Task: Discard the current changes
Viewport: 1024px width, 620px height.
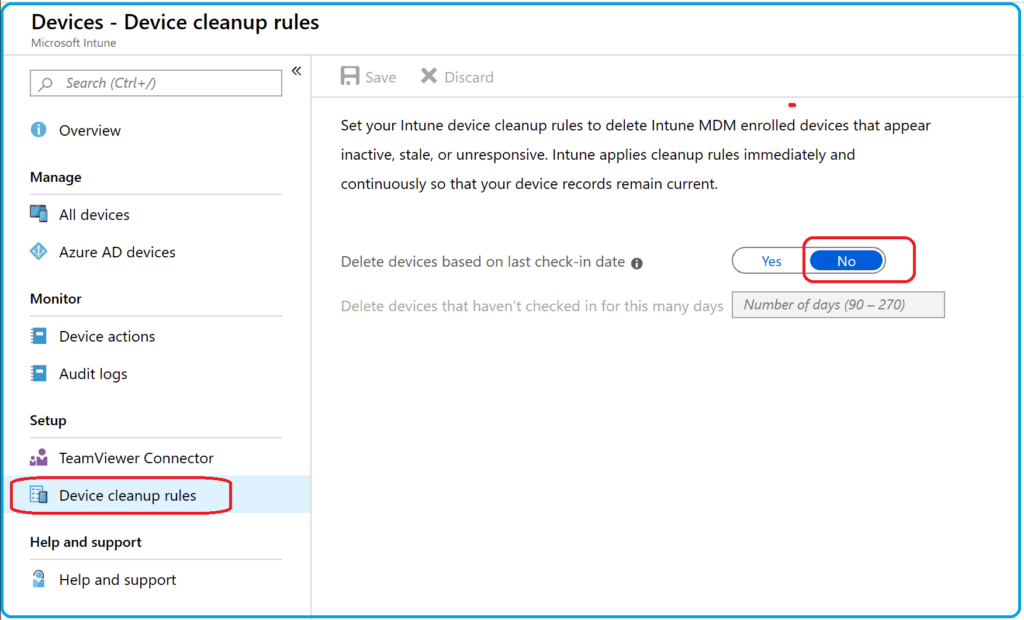Action: pyautogui.click(x=456, y=76)
